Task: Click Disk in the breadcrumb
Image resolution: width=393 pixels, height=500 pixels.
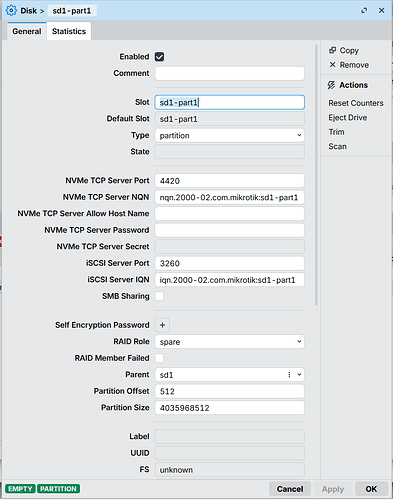Action: tap(28, 11)
